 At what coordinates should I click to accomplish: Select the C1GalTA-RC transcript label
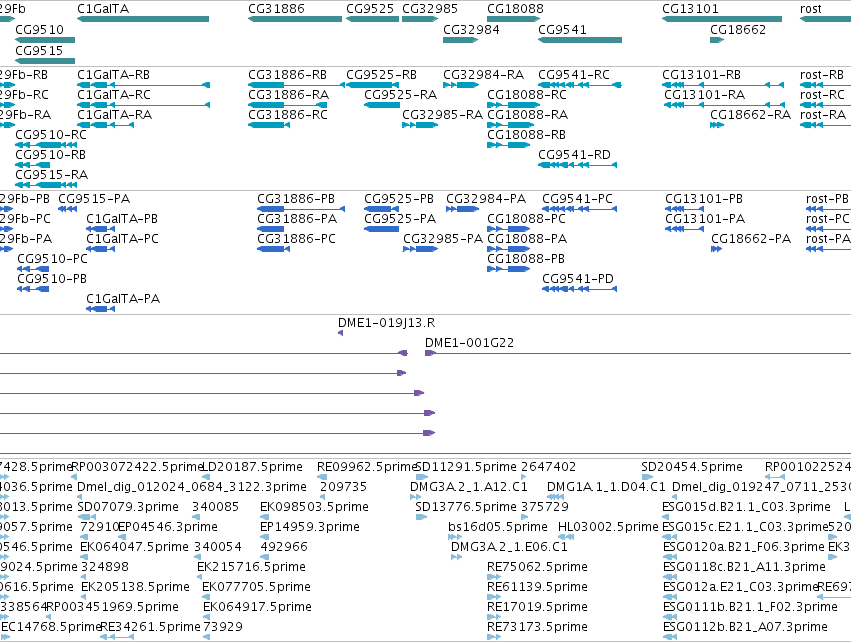click(x=114, y=94)
